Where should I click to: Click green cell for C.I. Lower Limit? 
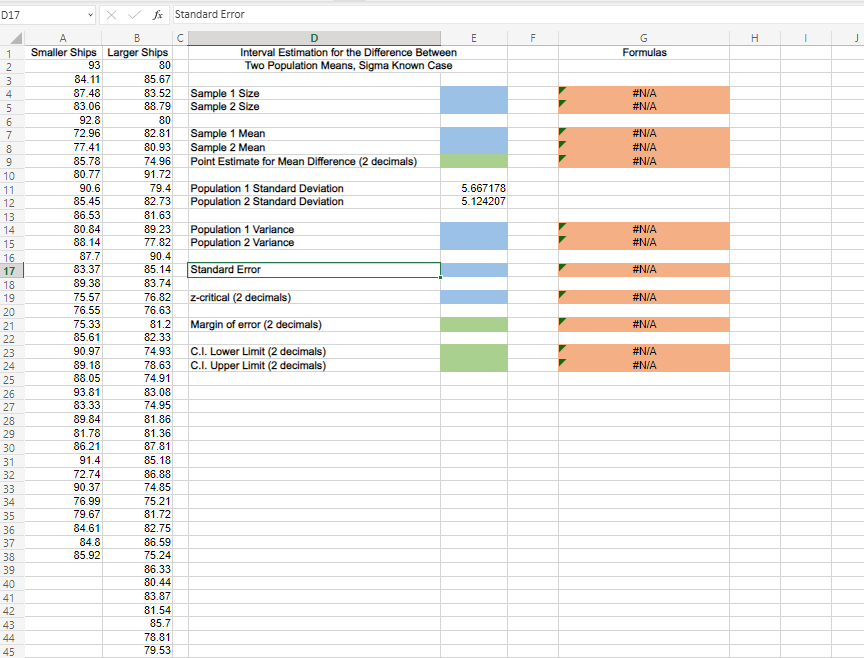pos(474,351)
